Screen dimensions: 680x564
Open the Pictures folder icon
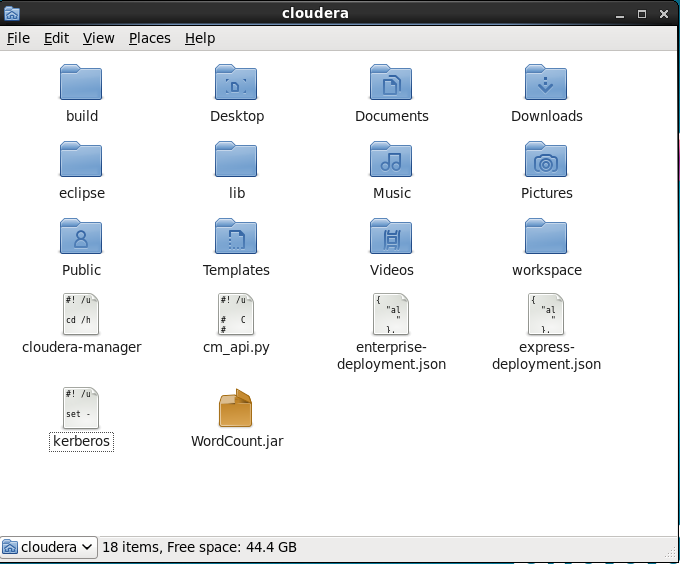click(x=546, y=159)
